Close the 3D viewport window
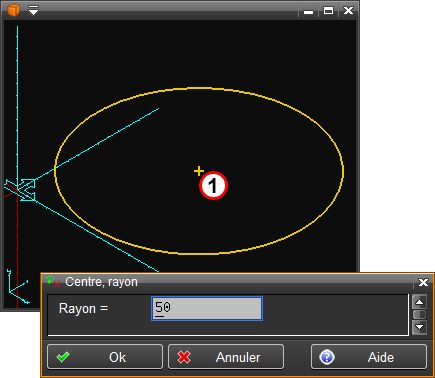 click(348, 11)
